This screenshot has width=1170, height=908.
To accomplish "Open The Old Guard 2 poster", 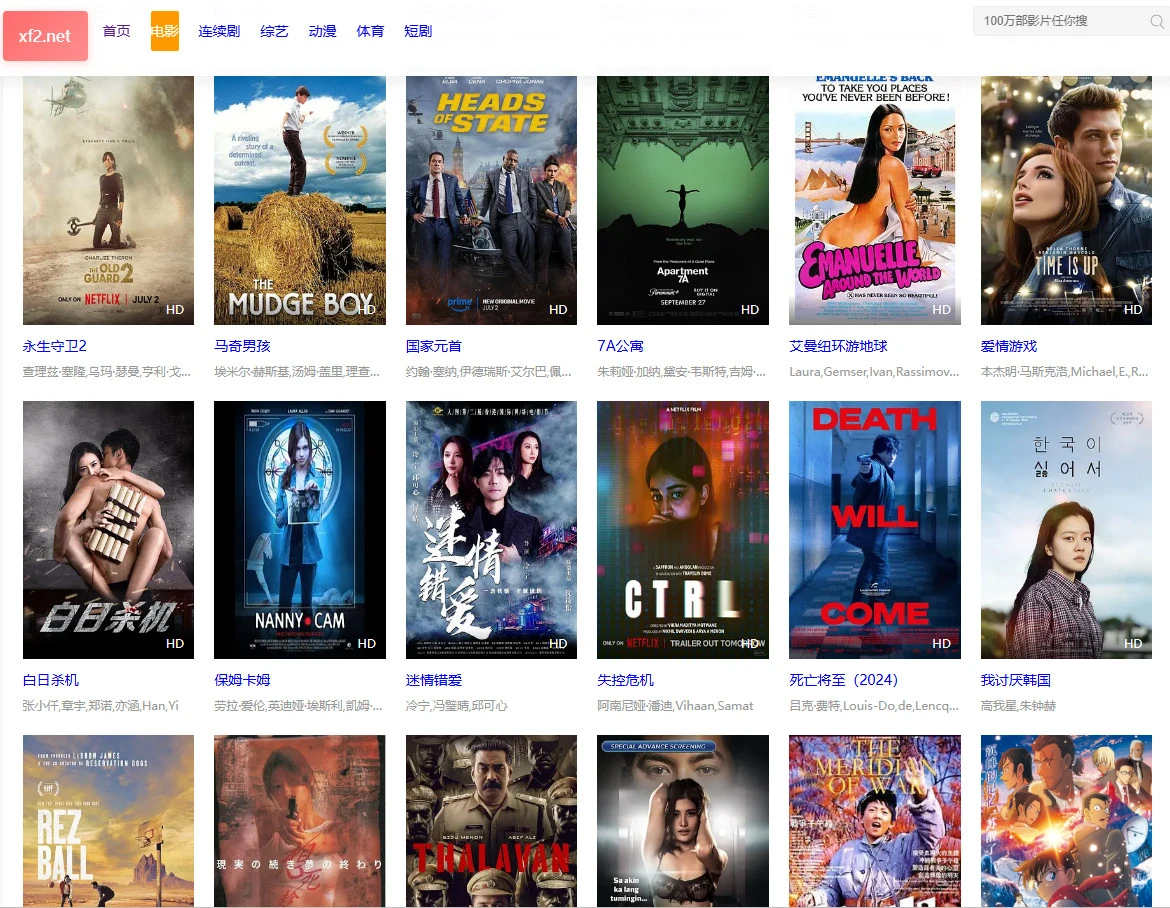I will (x=108, y=200).
